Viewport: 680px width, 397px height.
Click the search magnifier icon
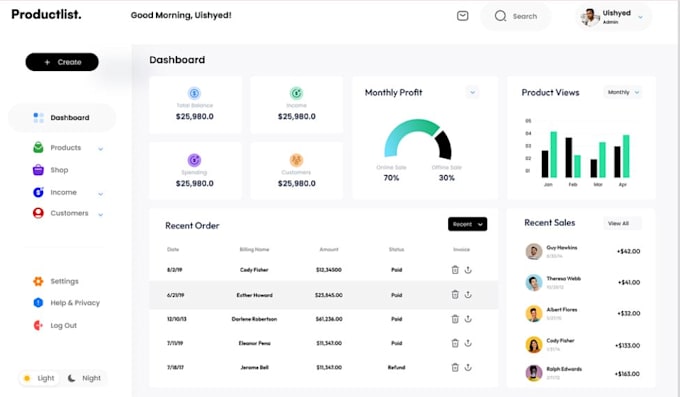500,16
